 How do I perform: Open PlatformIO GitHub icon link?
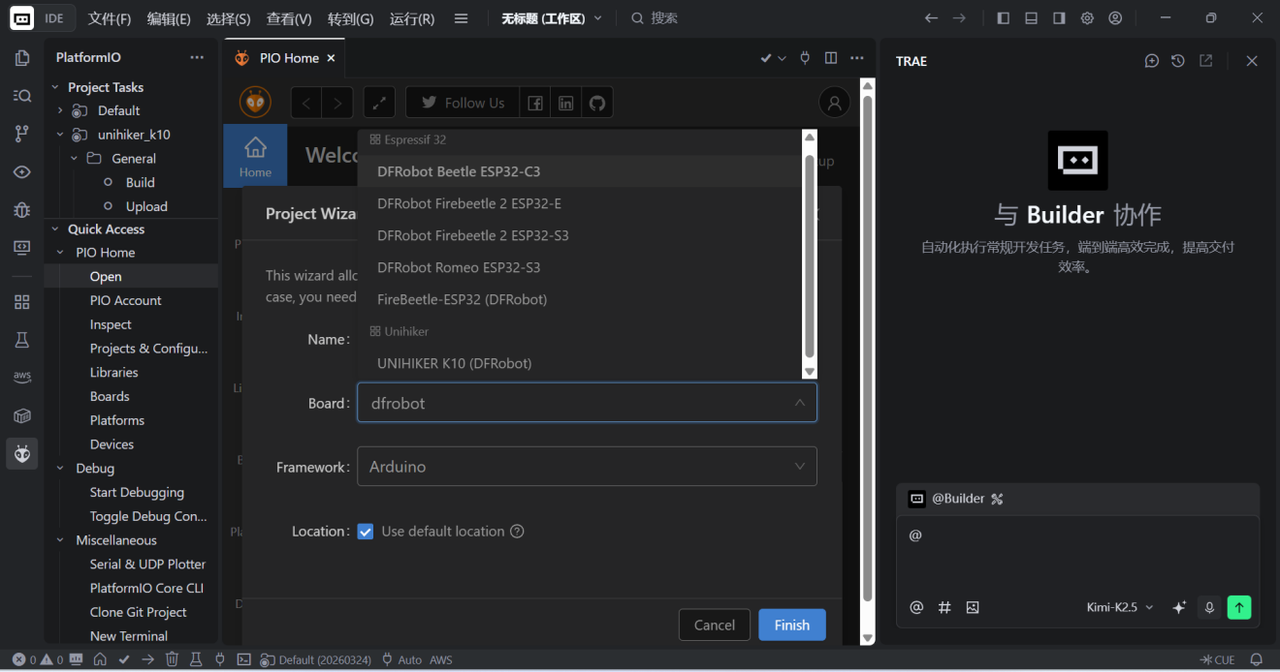(597, 103)
